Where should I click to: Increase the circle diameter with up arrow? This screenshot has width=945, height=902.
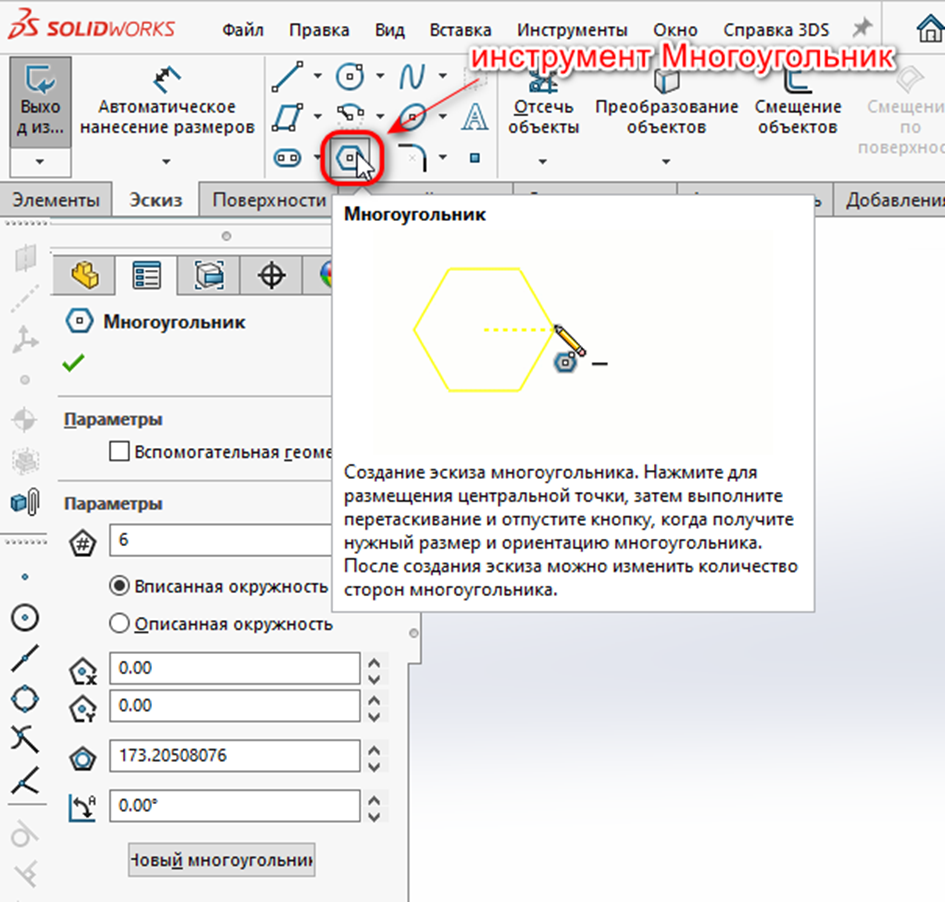(374, 751)
